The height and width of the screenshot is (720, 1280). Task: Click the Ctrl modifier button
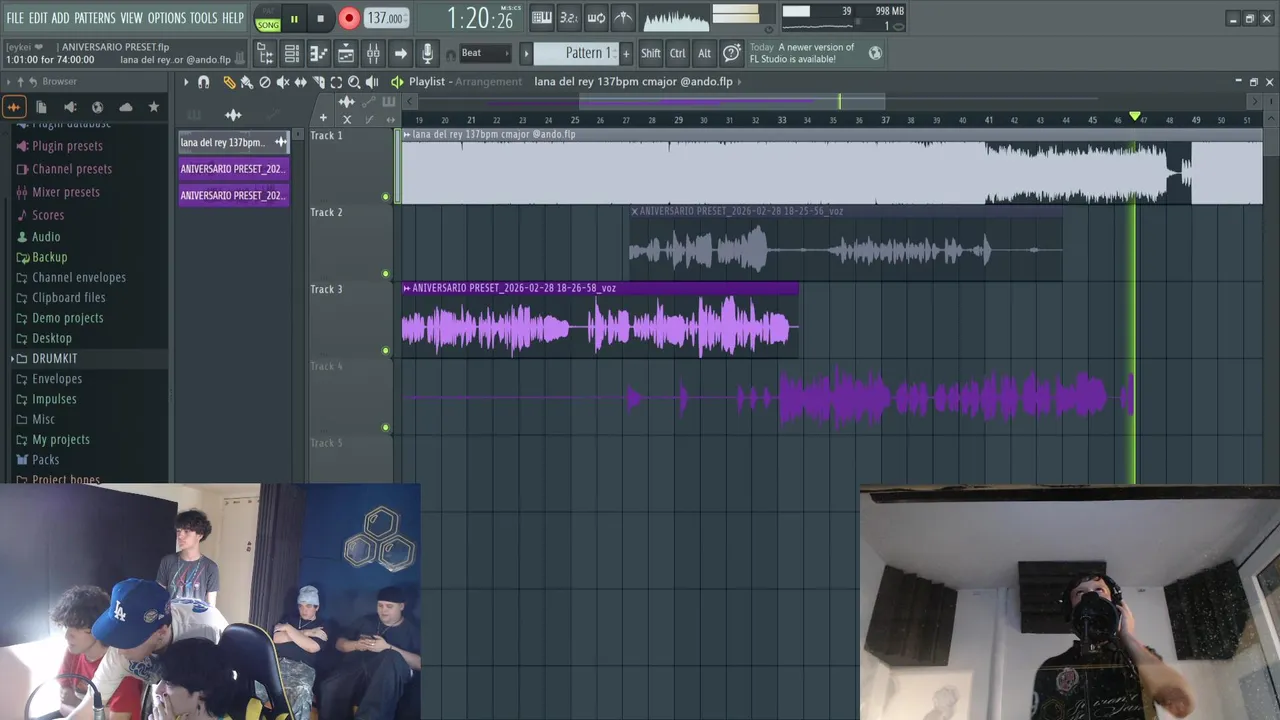pos(678,53)
